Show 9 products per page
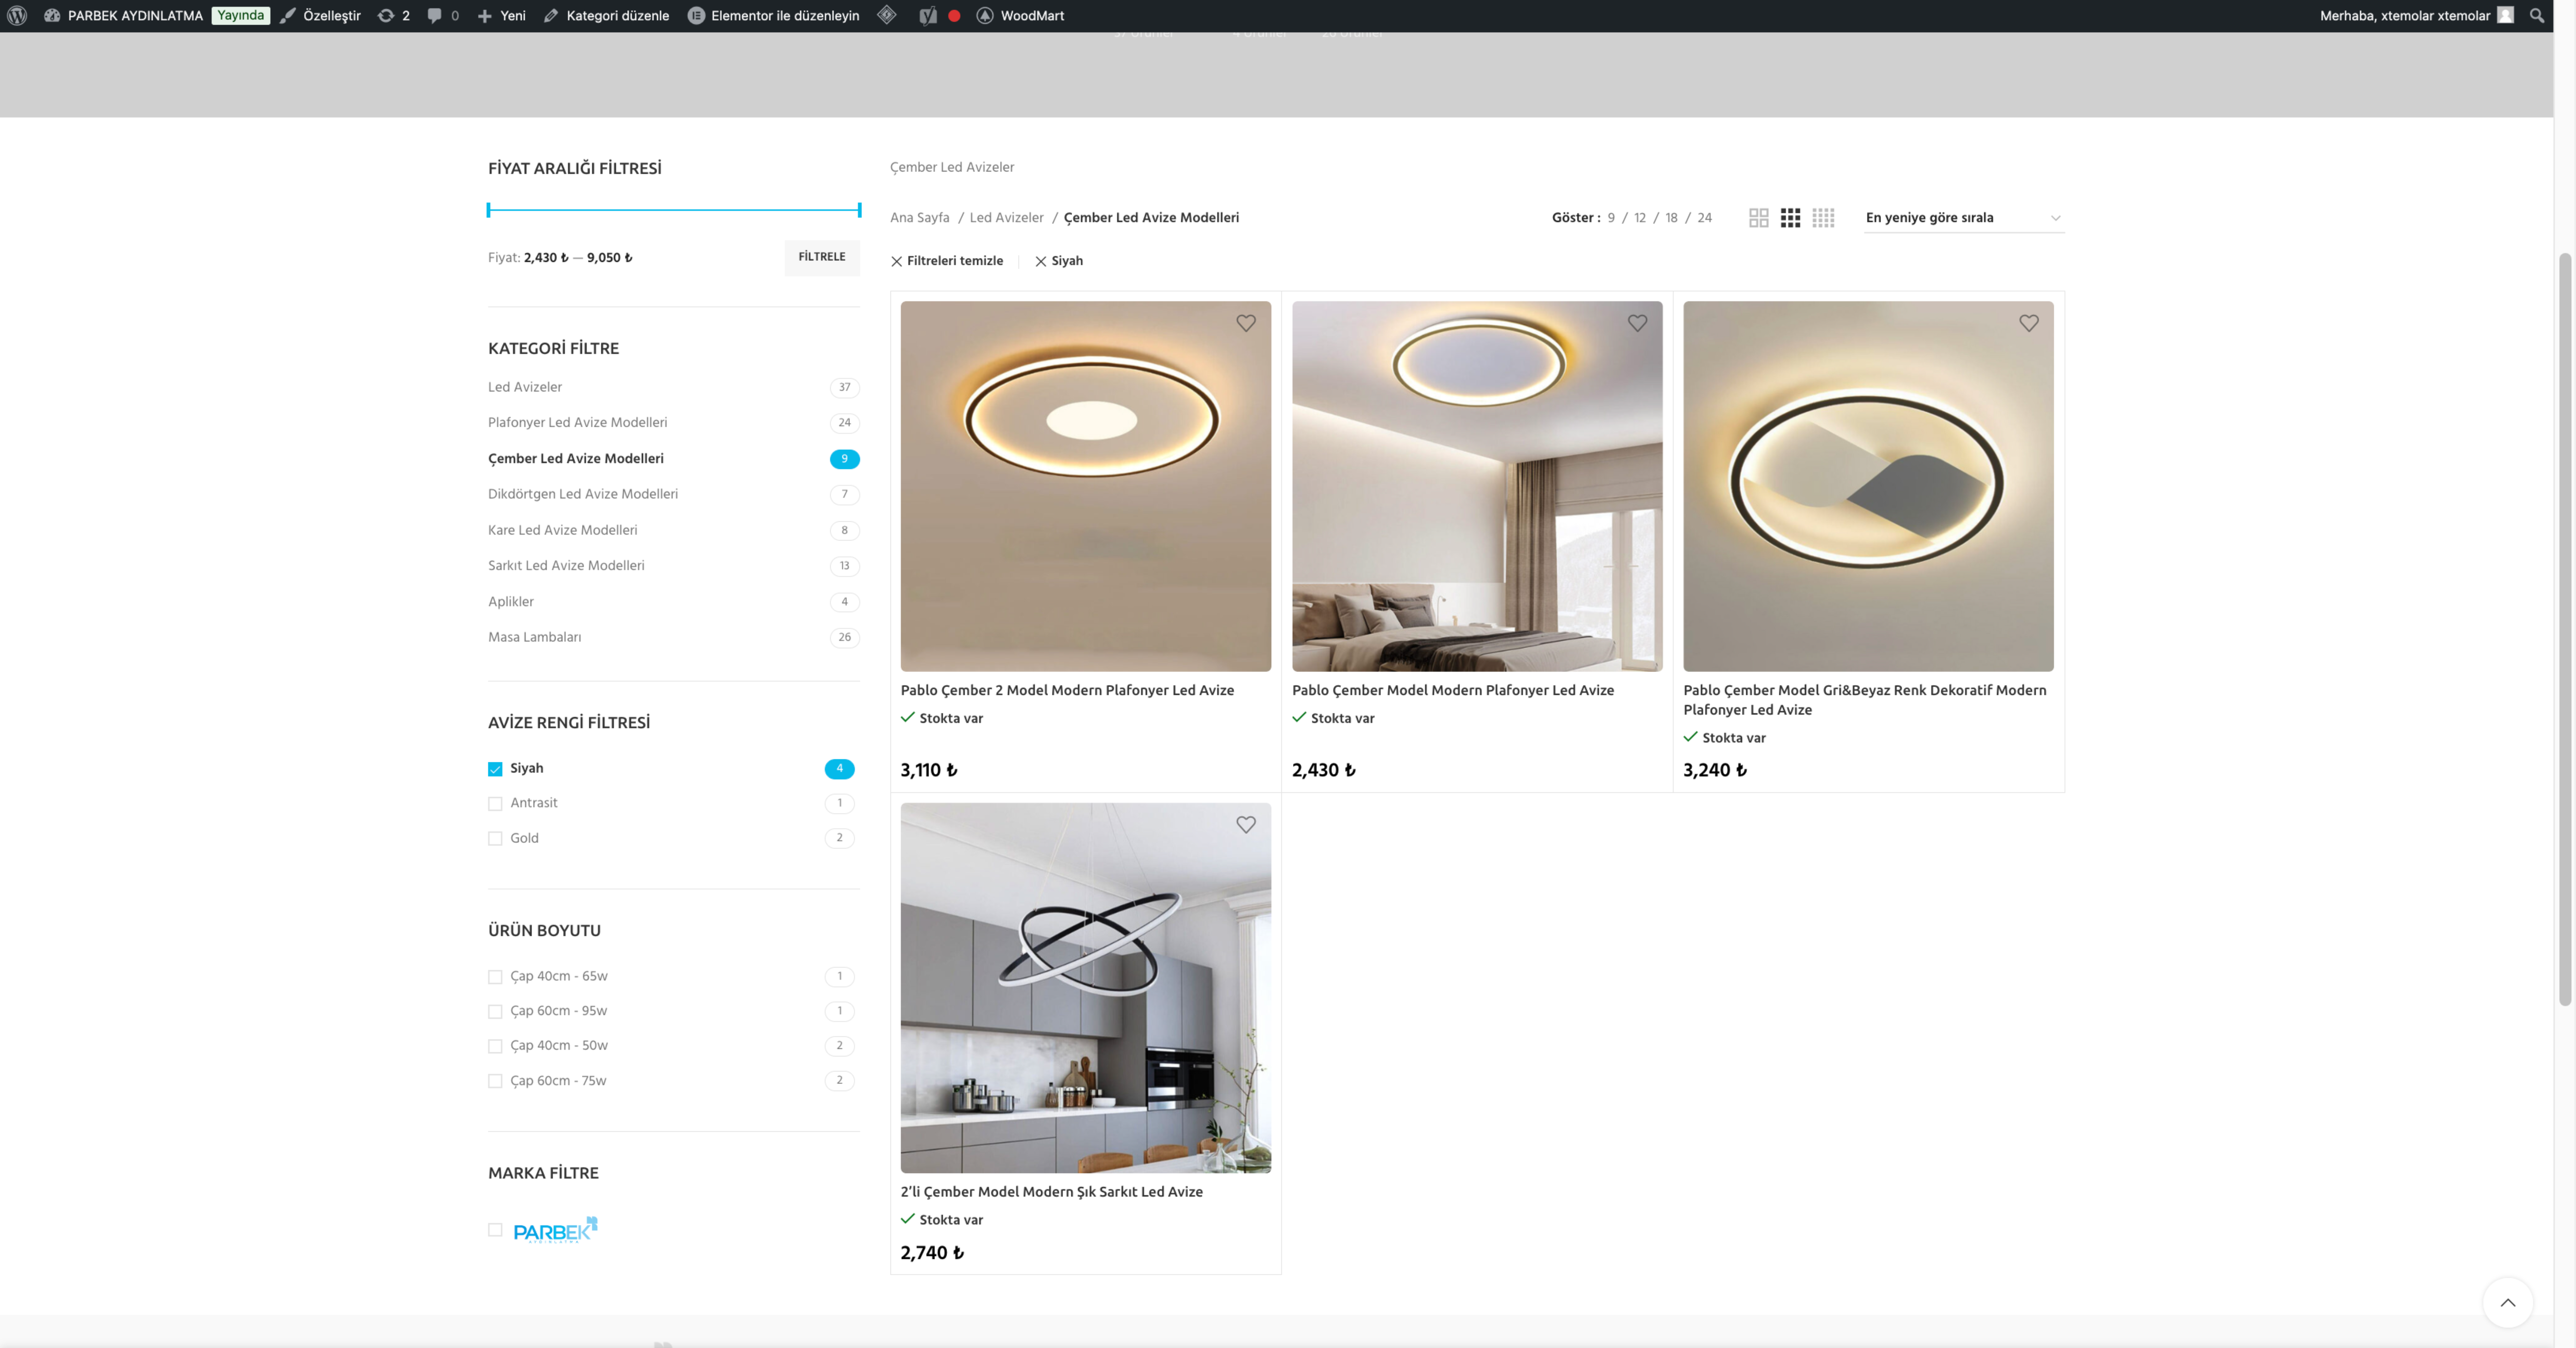2576x1348 pixels. click(x=1611, y=218)
